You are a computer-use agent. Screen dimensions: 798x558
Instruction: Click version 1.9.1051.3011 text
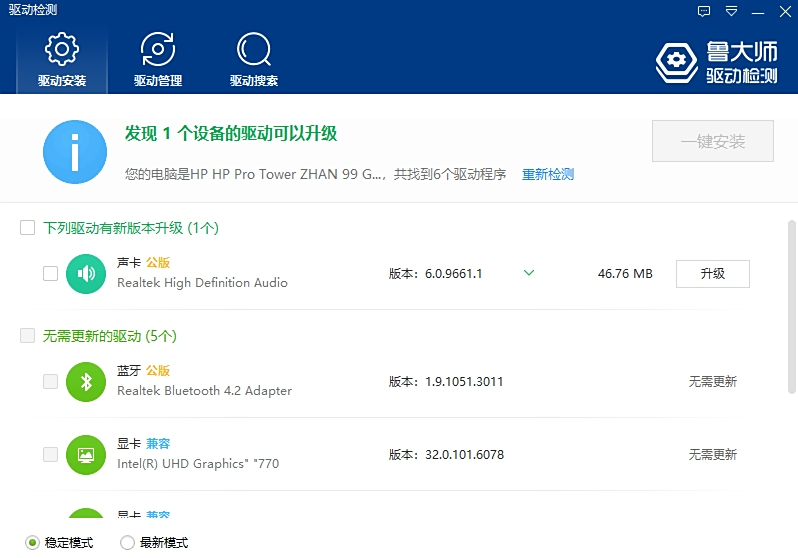[x=464, y=381]
